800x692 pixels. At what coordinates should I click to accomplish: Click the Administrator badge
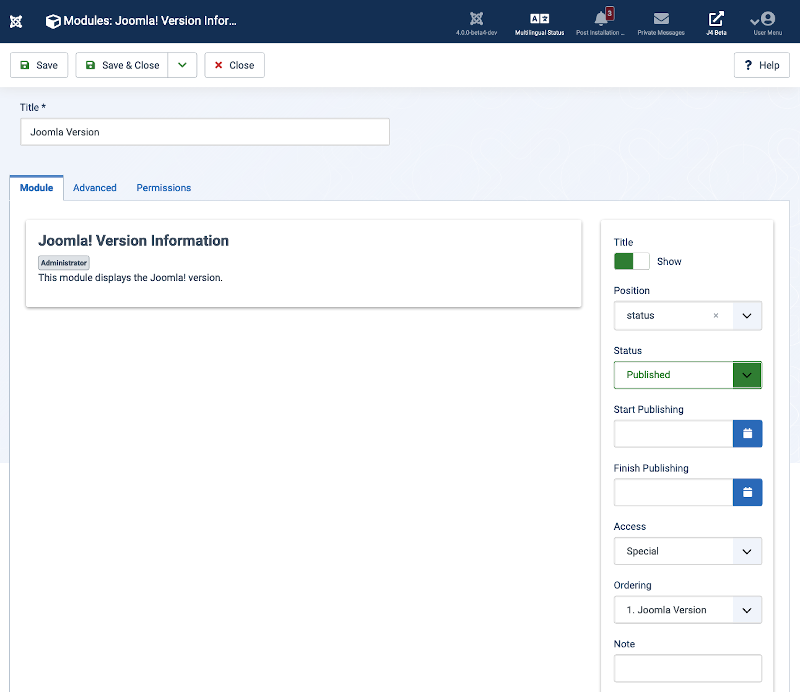coord(64,263)
